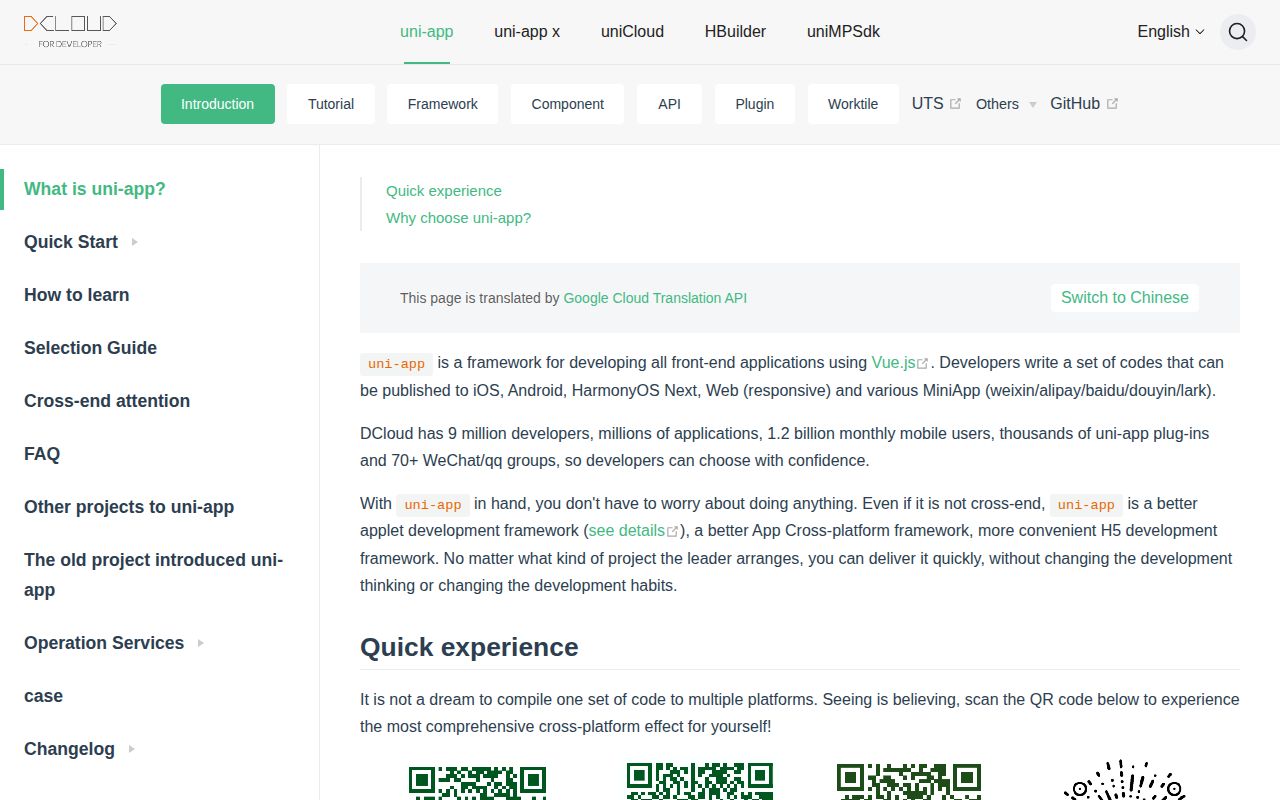This screenshot has height=800, width=1280.
Task: Switch to uni-app x tab
Action: pyautogui.click(x=527, y=32)
